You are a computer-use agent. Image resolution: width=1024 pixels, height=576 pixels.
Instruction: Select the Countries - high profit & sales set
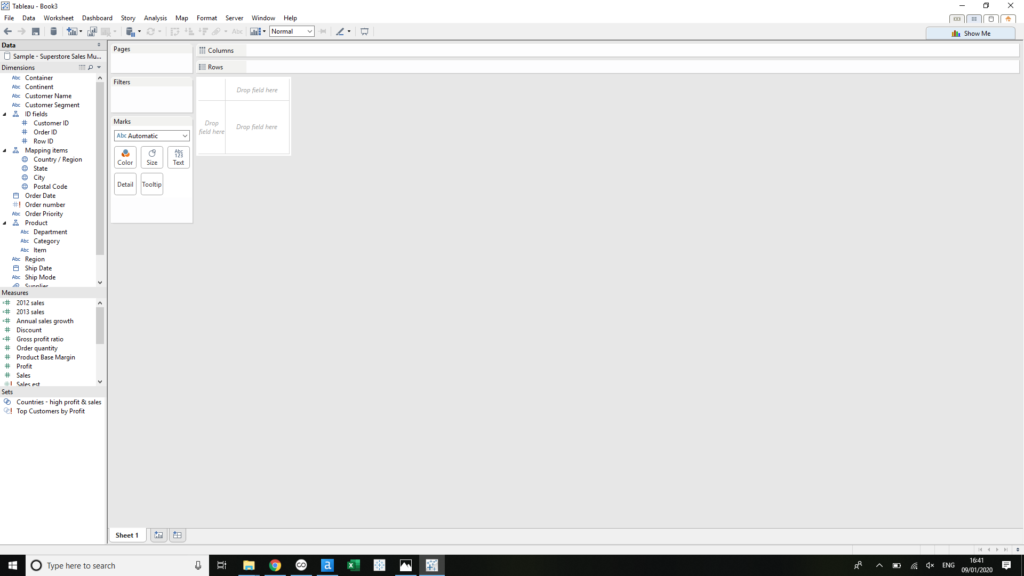(59, 402)
